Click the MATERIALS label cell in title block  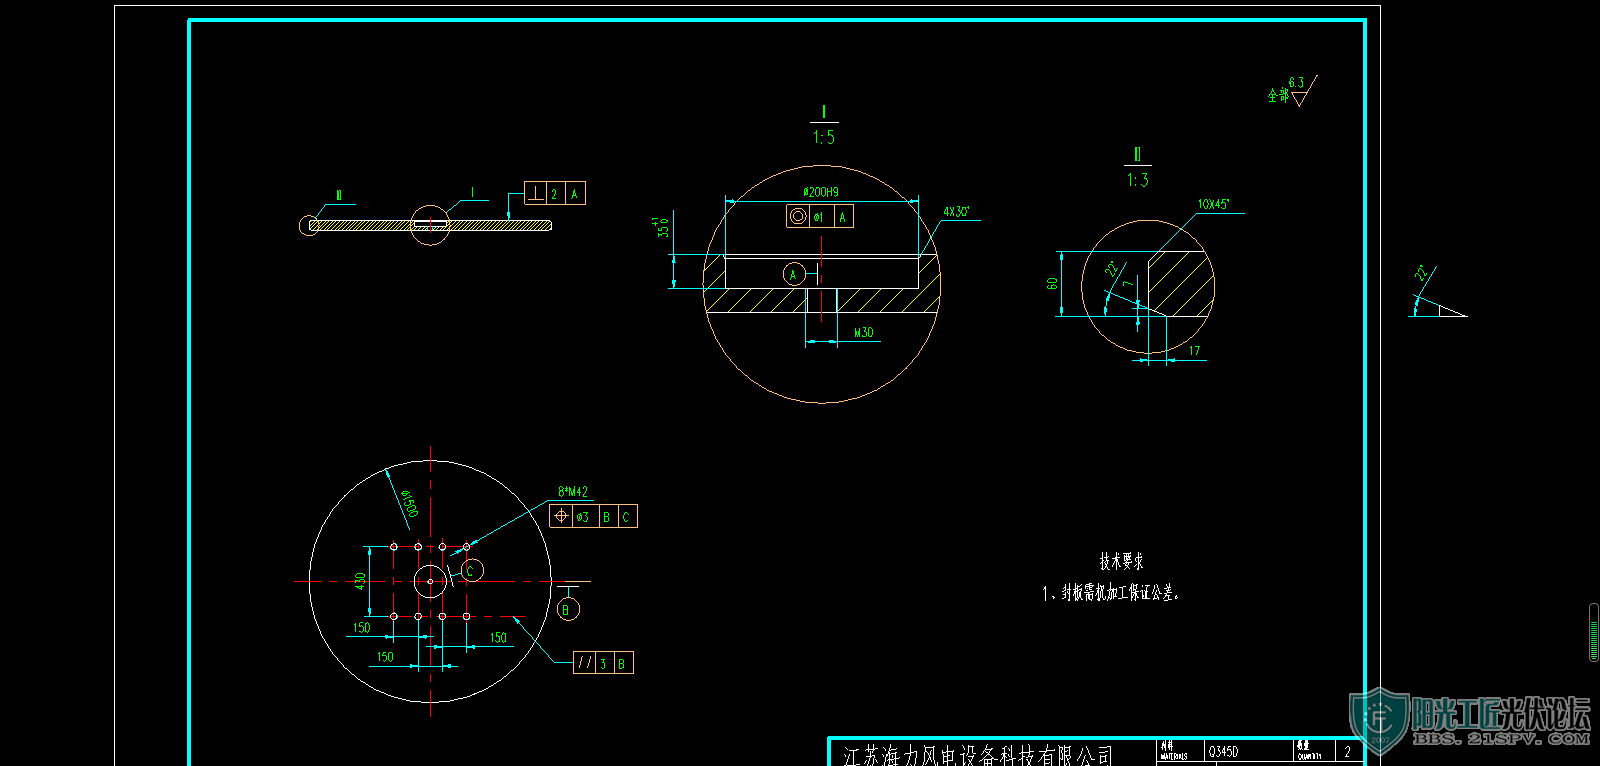[1180, 751]
